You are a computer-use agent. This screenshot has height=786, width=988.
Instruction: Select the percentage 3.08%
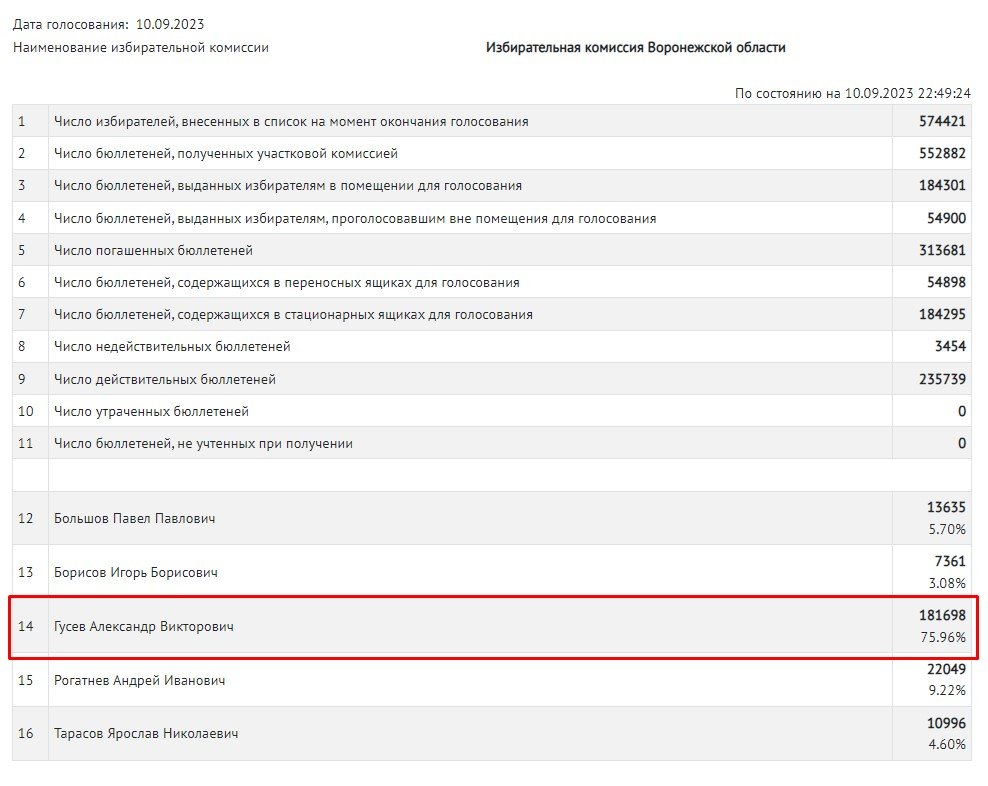coord(947,583)
